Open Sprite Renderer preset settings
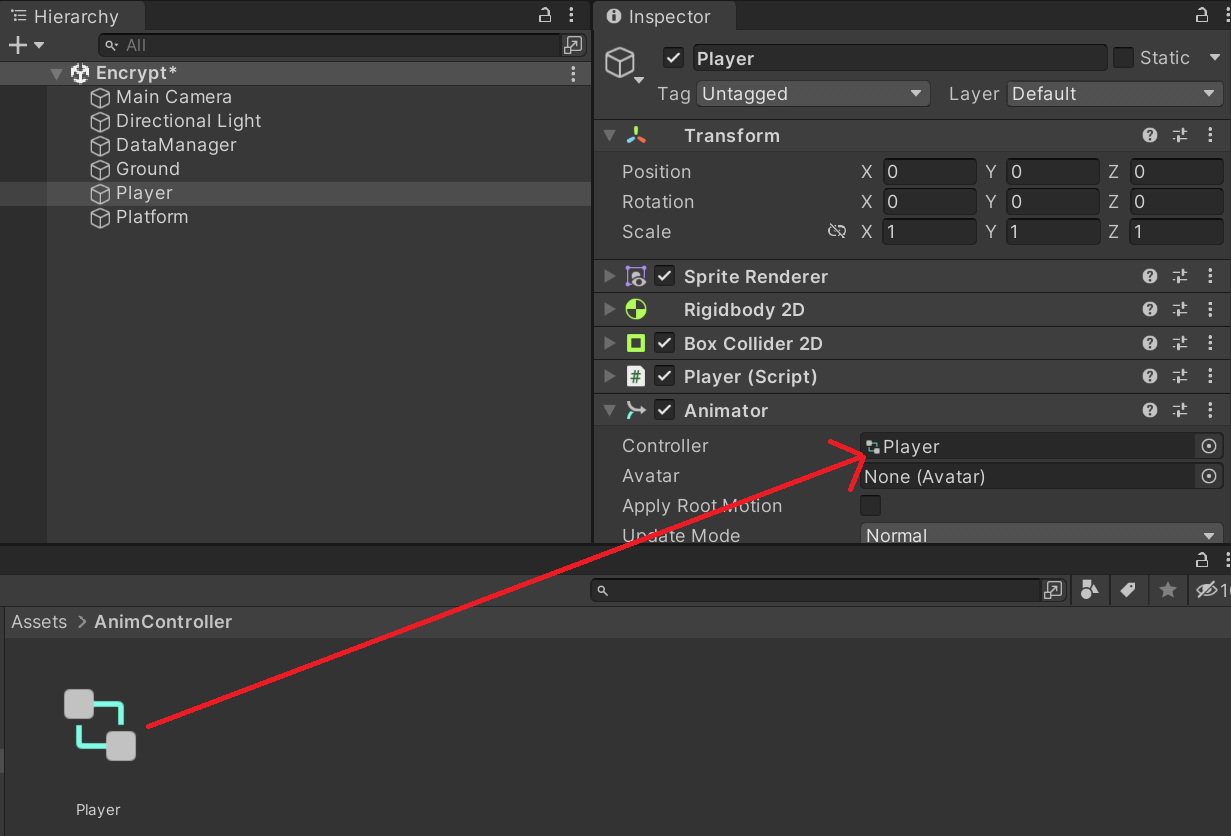 1180,276
